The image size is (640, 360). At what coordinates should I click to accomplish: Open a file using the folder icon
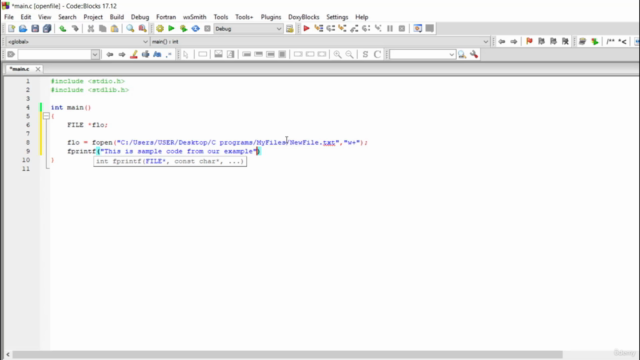point(23,29)
